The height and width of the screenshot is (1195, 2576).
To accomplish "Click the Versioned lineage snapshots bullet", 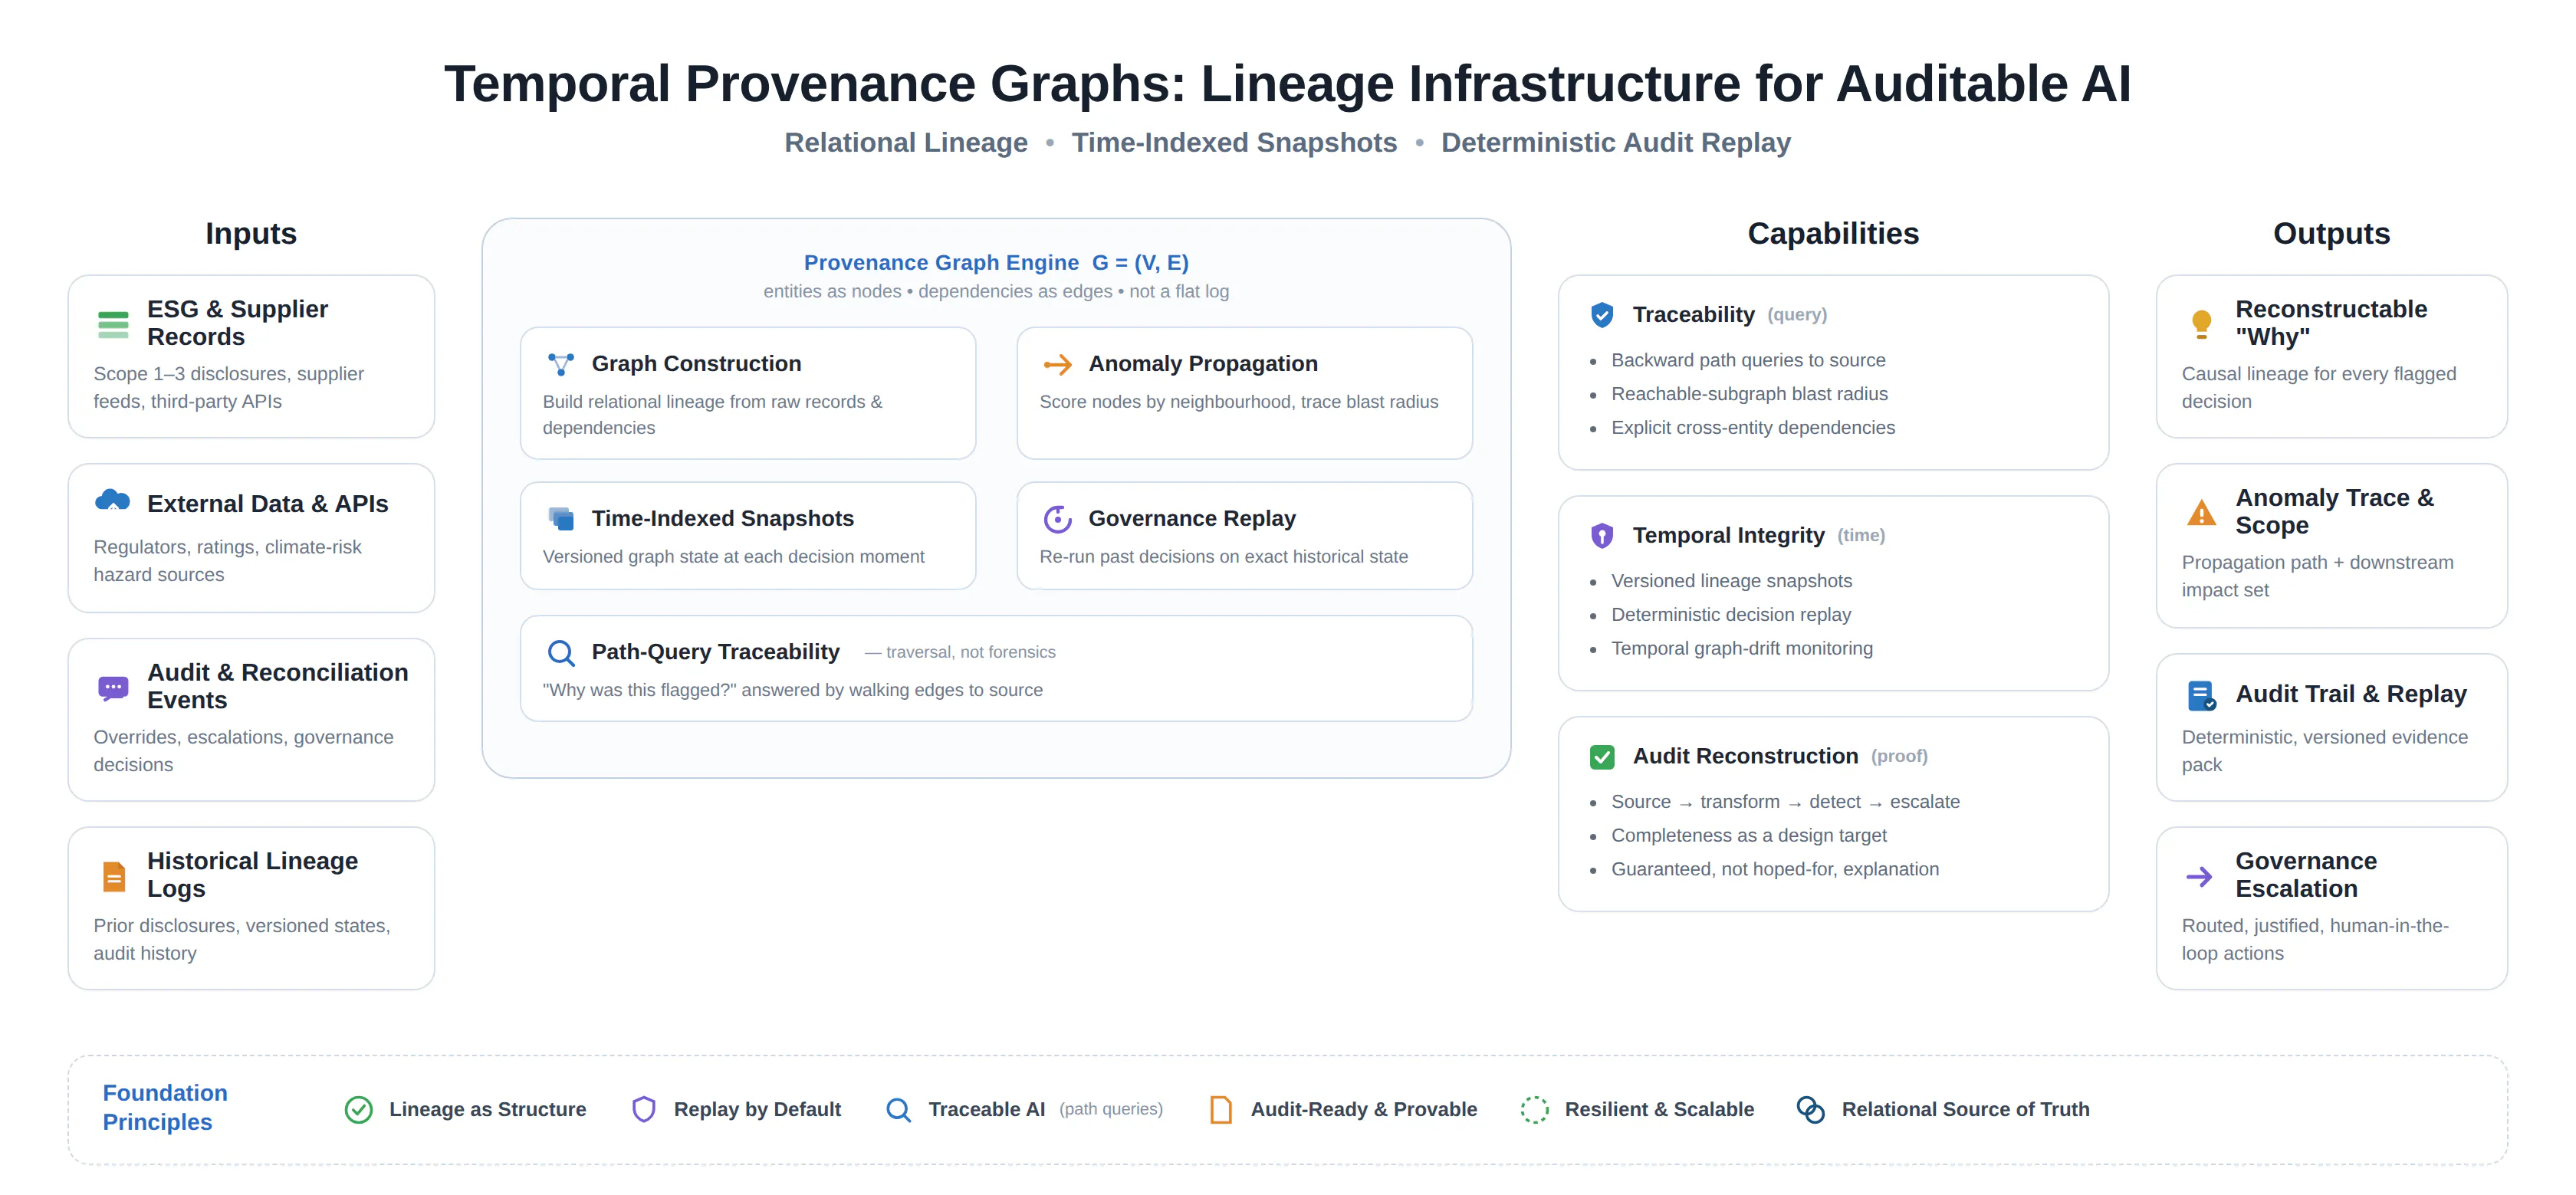I will pyautogui.click(x=1732, y=581).
